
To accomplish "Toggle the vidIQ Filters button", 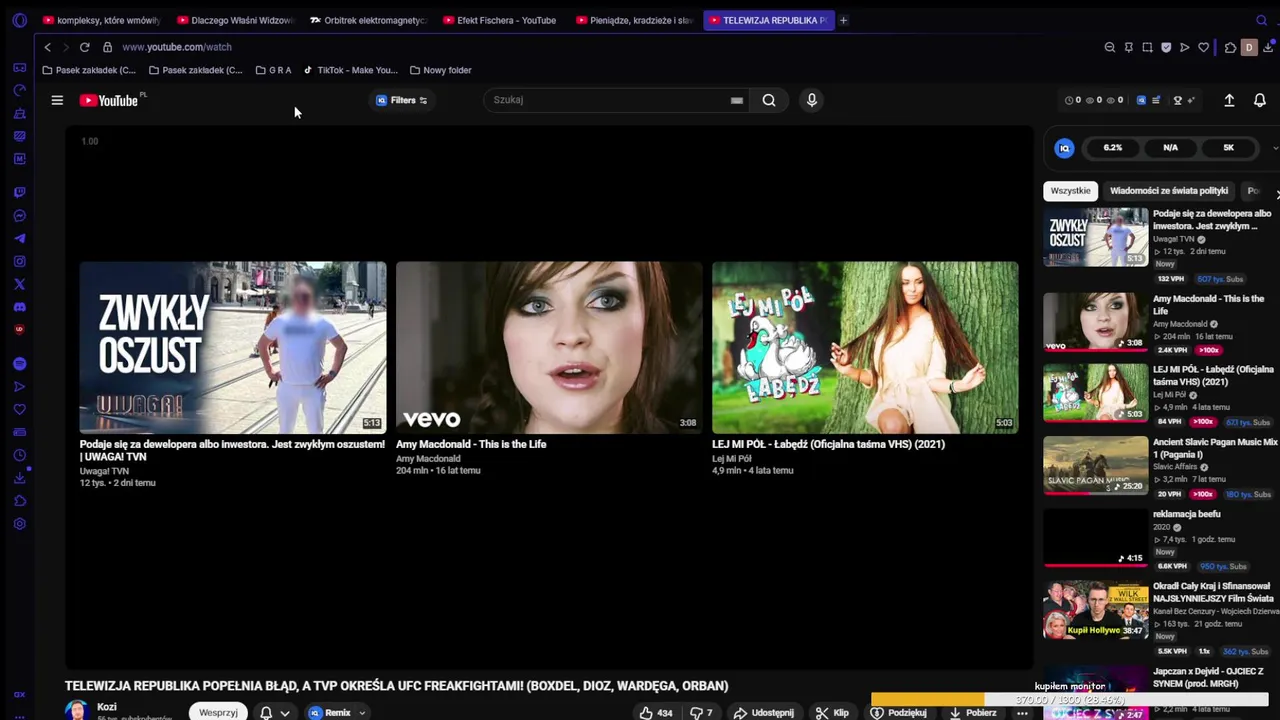I will [402, 100].
